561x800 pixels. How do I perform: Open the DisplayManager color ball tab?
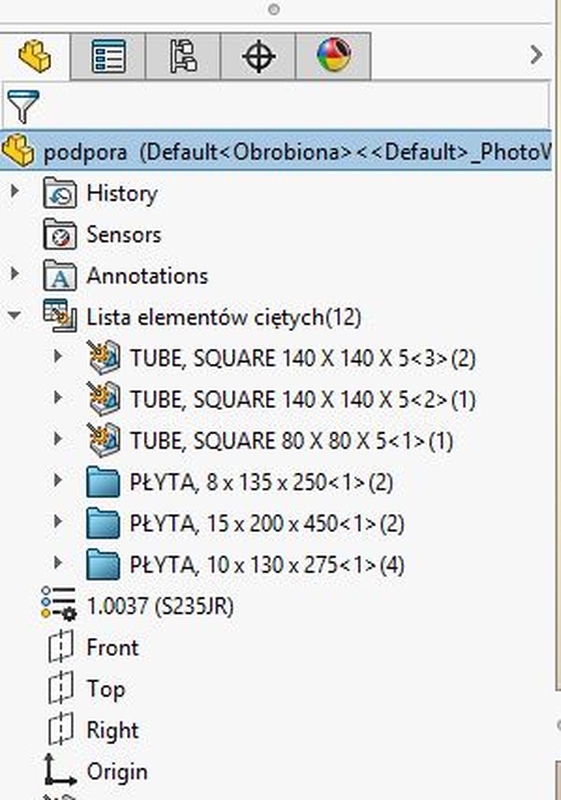pyautogui.click(x=334, y=56)
